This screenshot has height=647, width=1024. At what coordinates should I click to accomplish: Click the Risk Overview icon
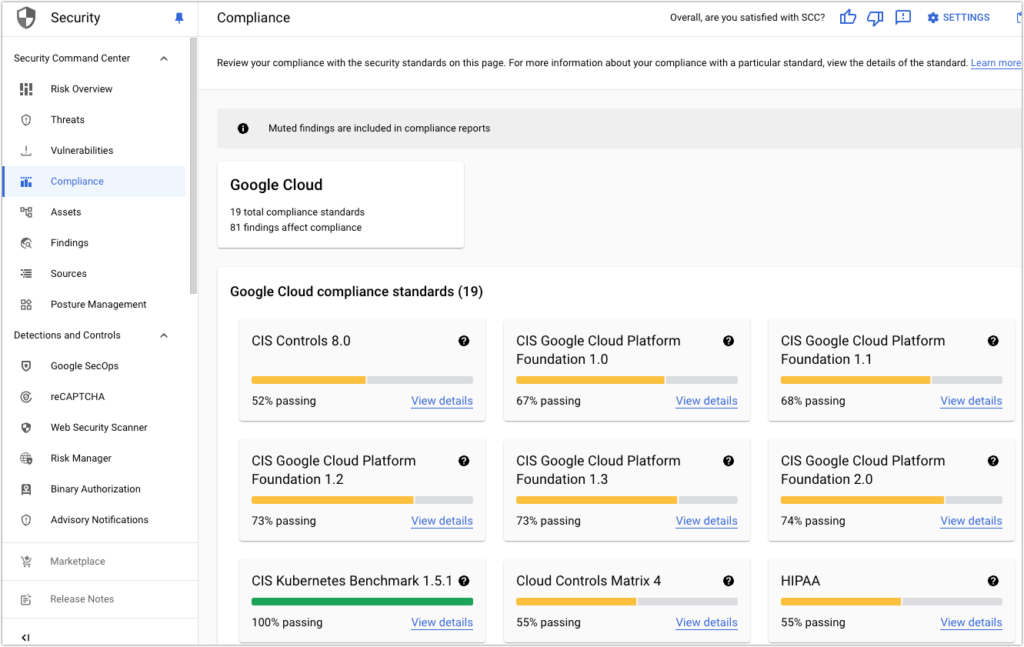(x=26, y=89)
